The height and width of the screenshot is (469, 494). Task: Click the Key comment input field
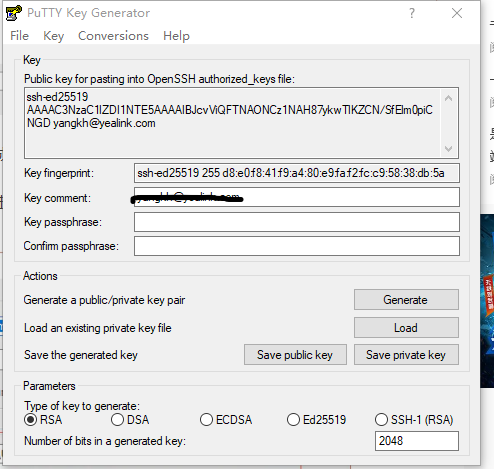[x=297, y=197]
